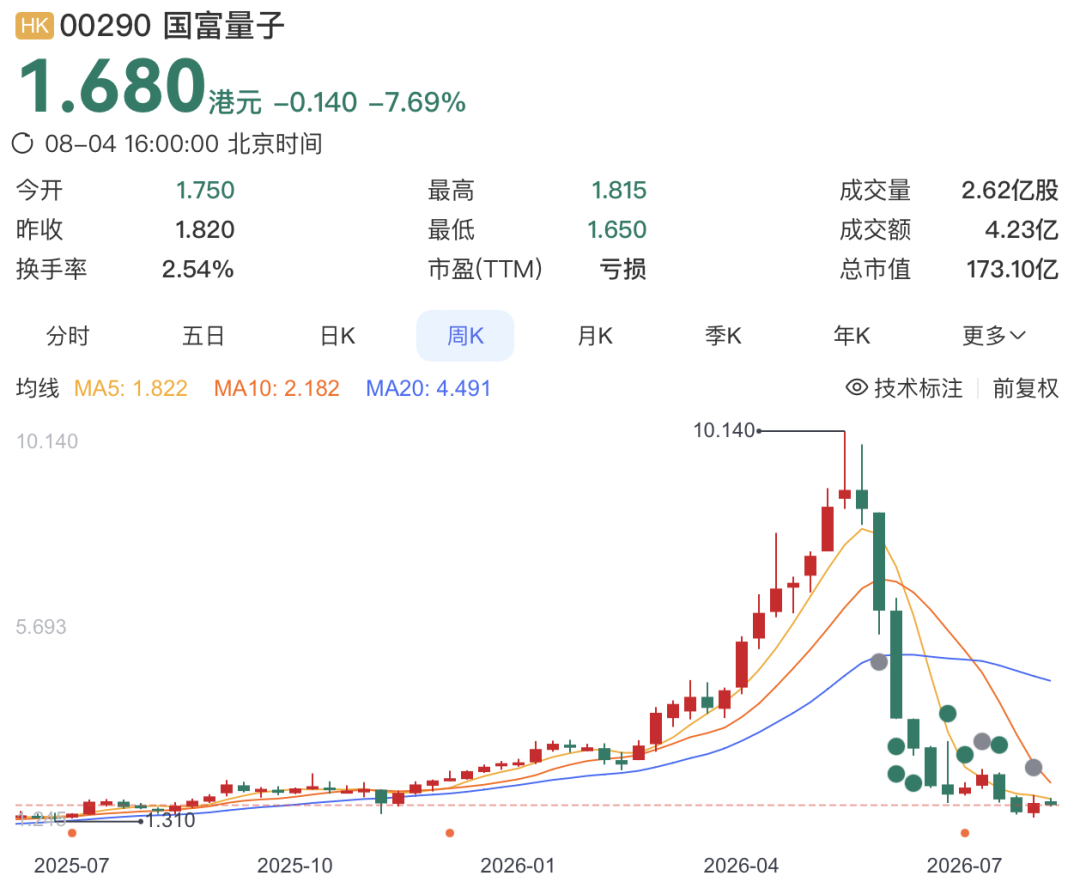Click the 成交量 value 2.62亿股
Viewport: 1080px width, 888px height.
pos(1010,190)
